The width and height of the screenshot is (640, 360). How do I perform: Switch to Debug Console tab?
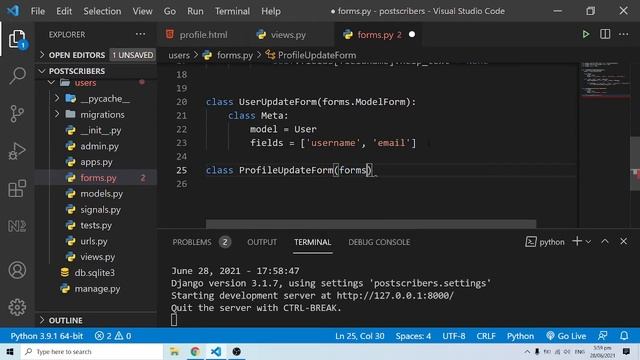pos(379,242)
